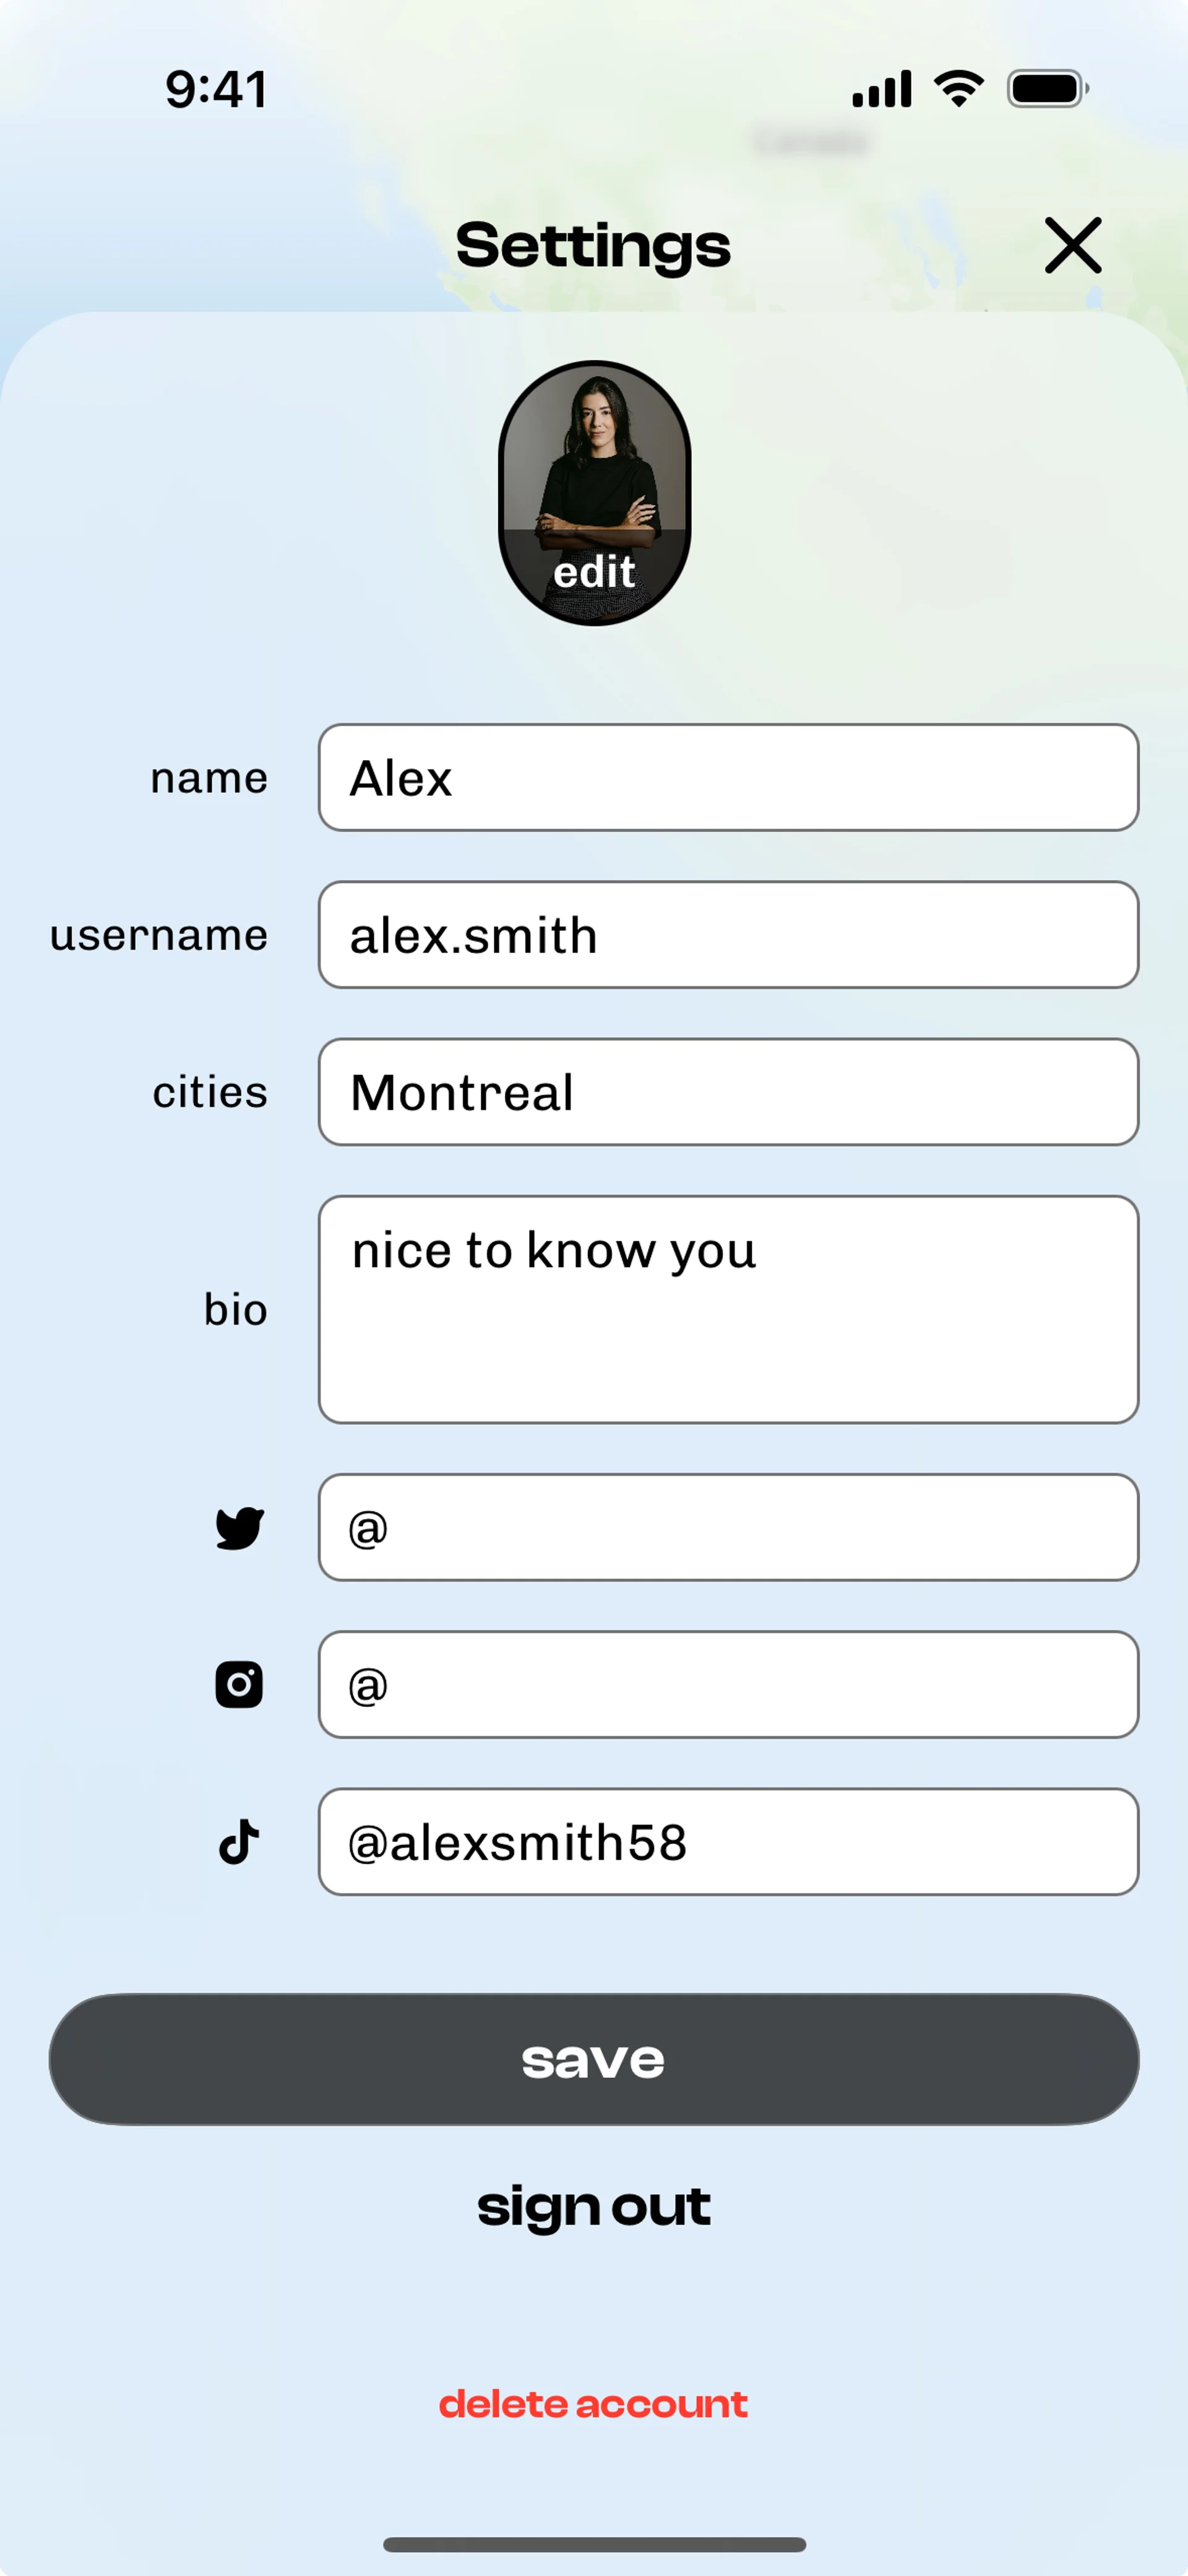Tap the battery icon in status bar

[1047, 89]
